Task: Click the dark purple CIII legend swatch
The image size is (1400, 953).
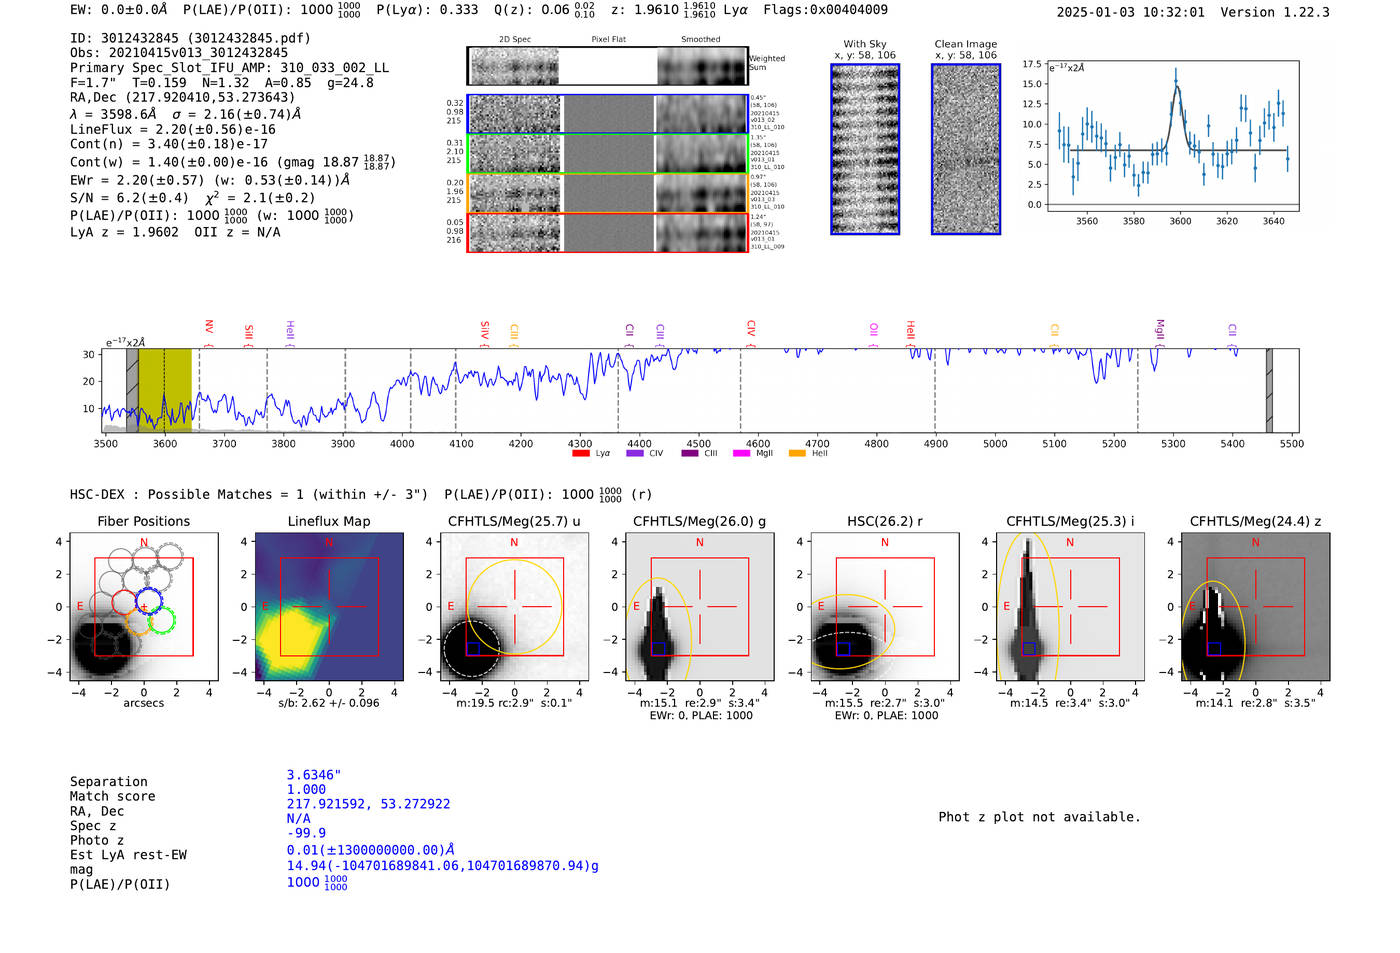Action: click(690, 453)
